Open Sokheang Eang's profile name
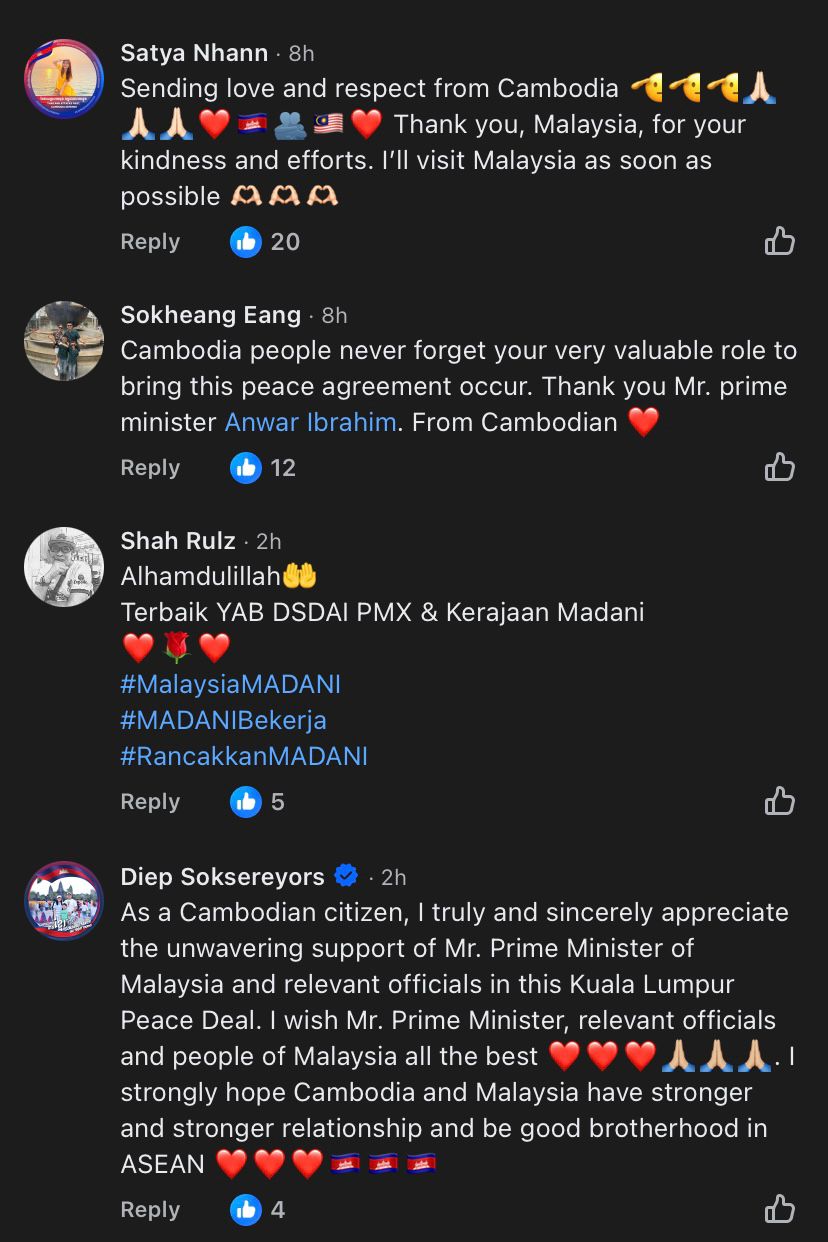Screen dimensions: 828x1242 point(210,315)
